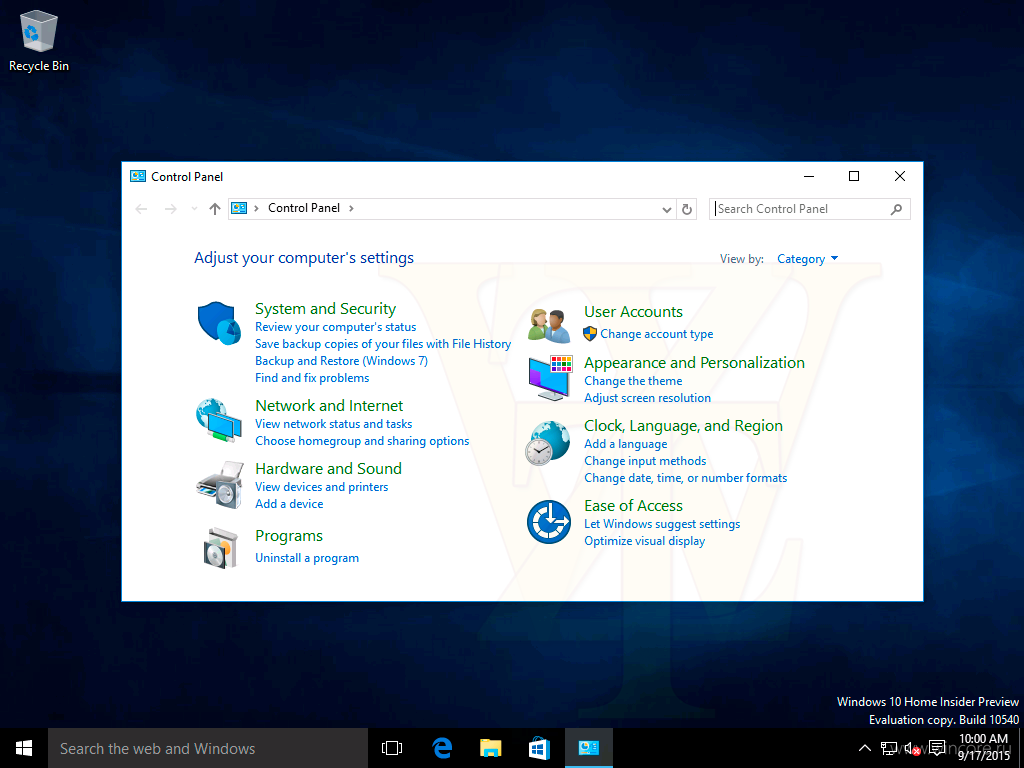This screenshot has height=768, width=1024.
Task: Open the Store from the taskbar
Action: point(539,748)
